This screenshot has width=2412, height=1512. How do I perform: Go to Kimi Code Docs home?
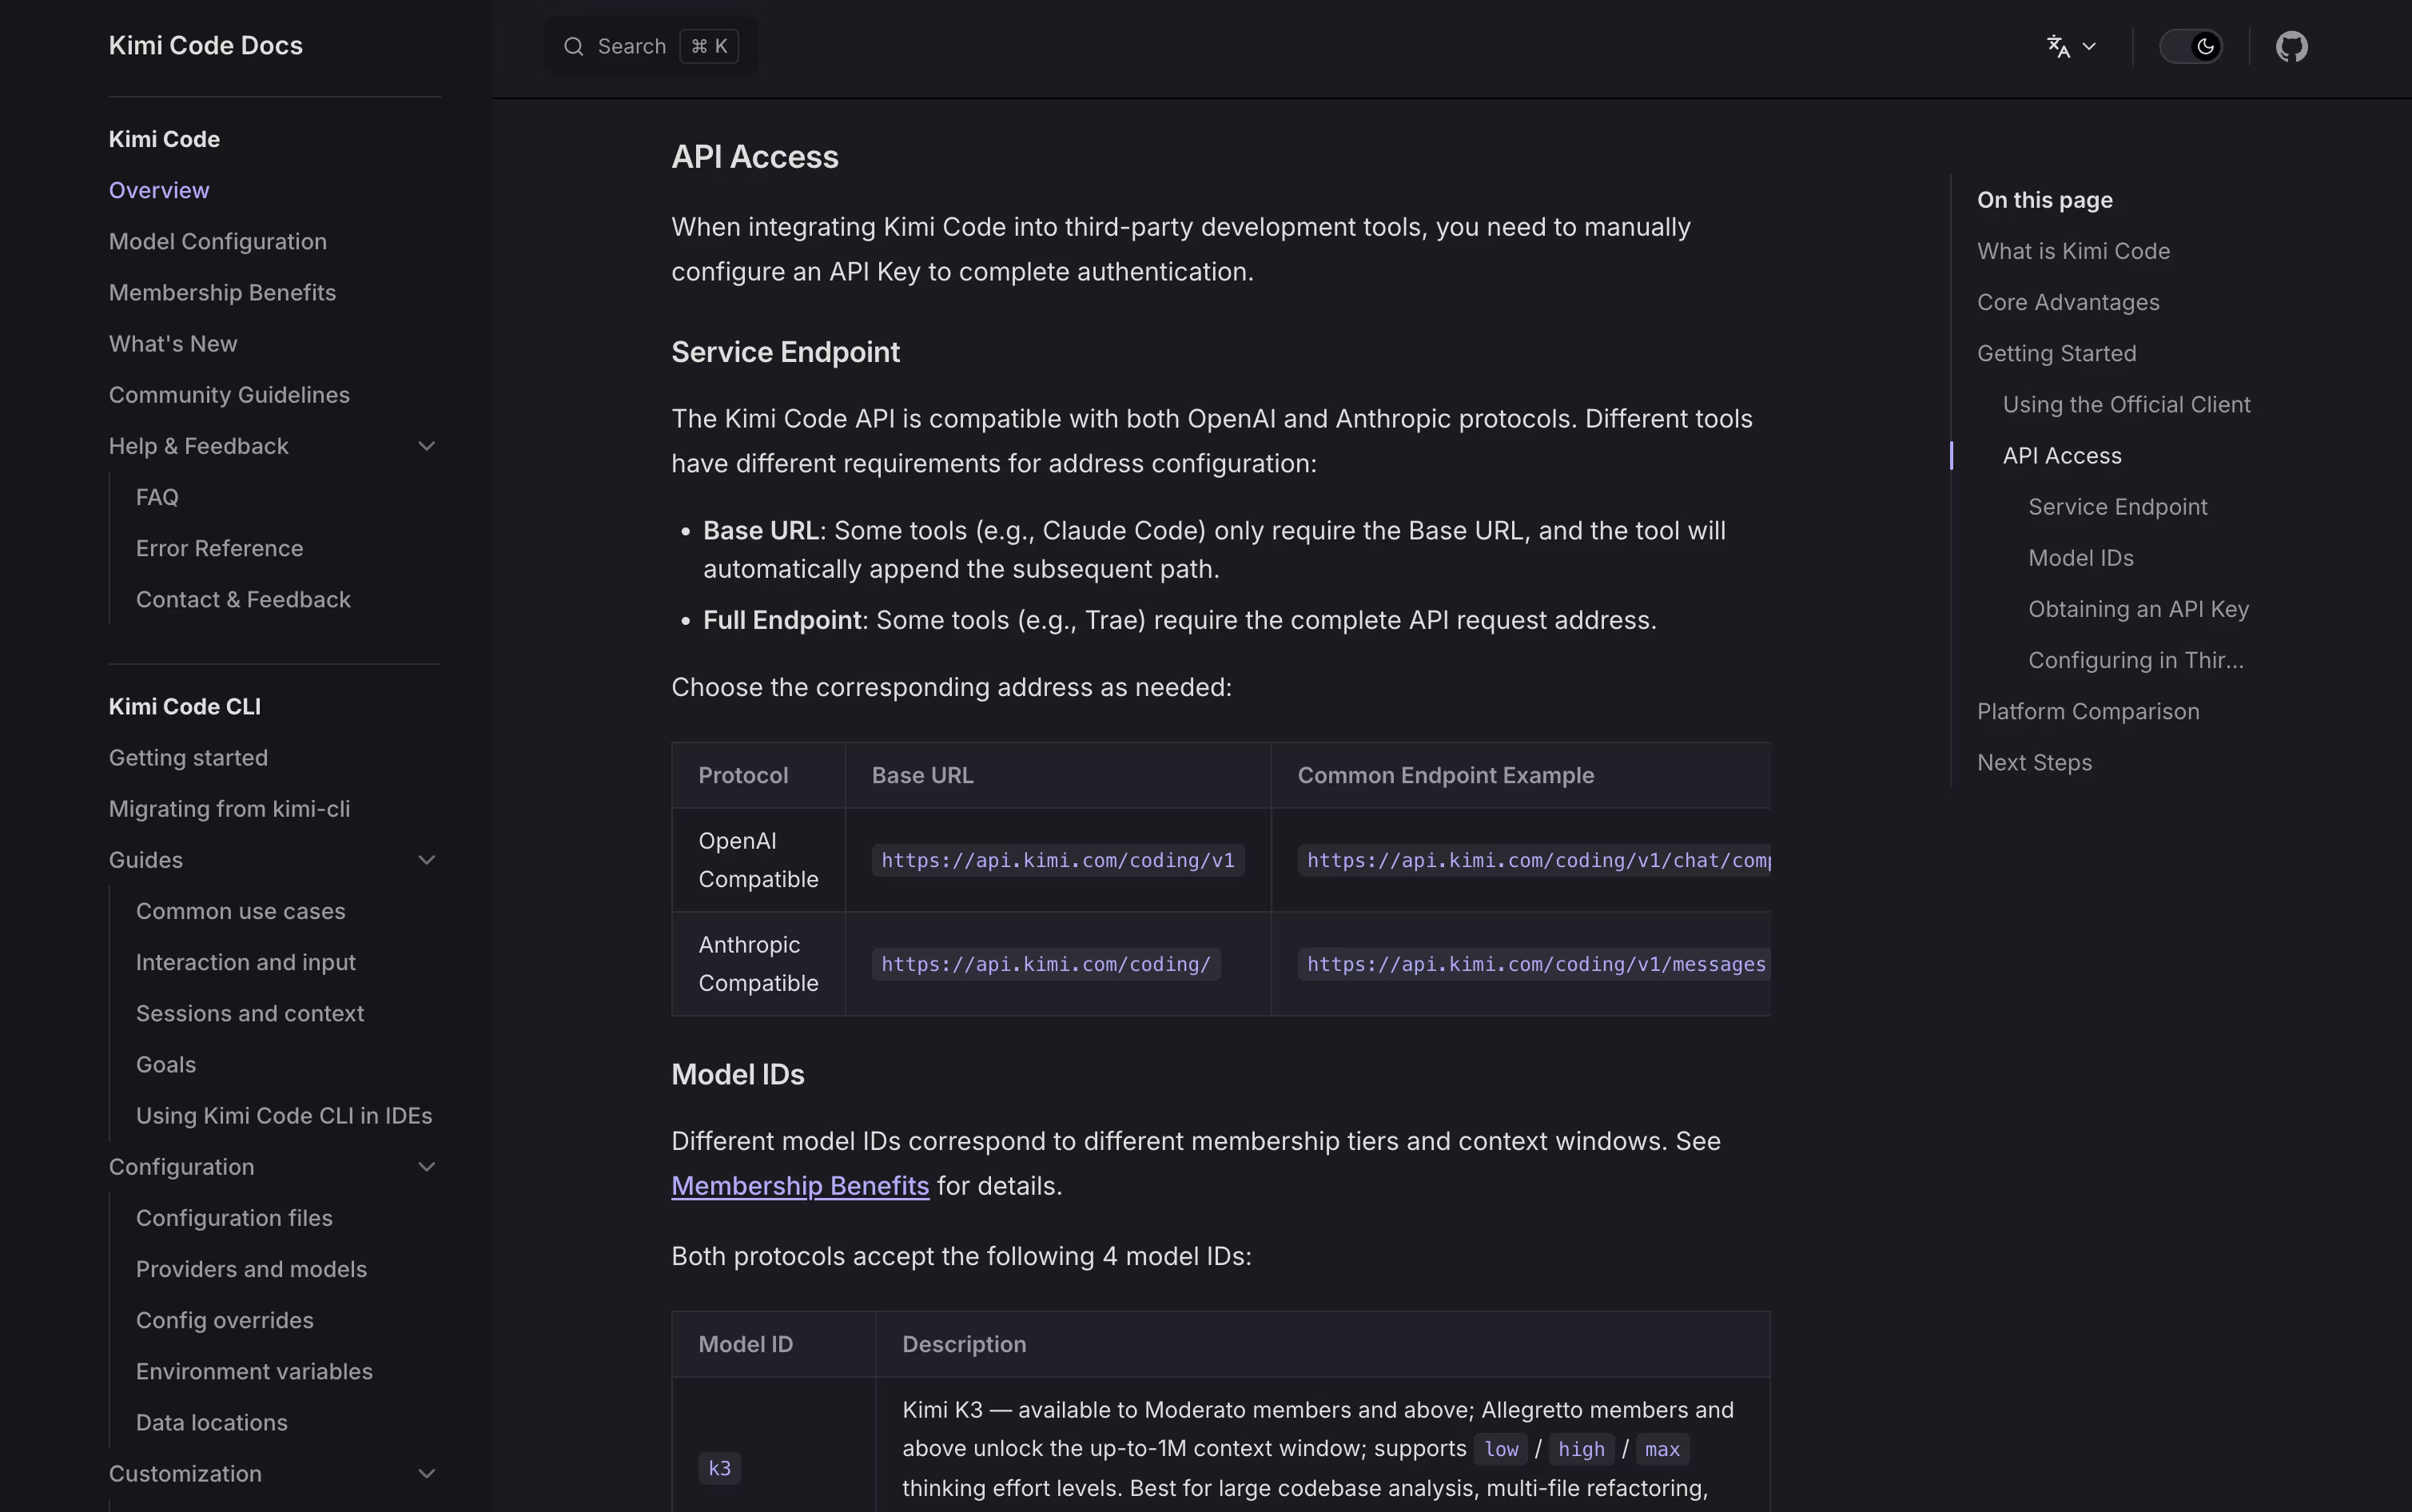coord(206,45)
